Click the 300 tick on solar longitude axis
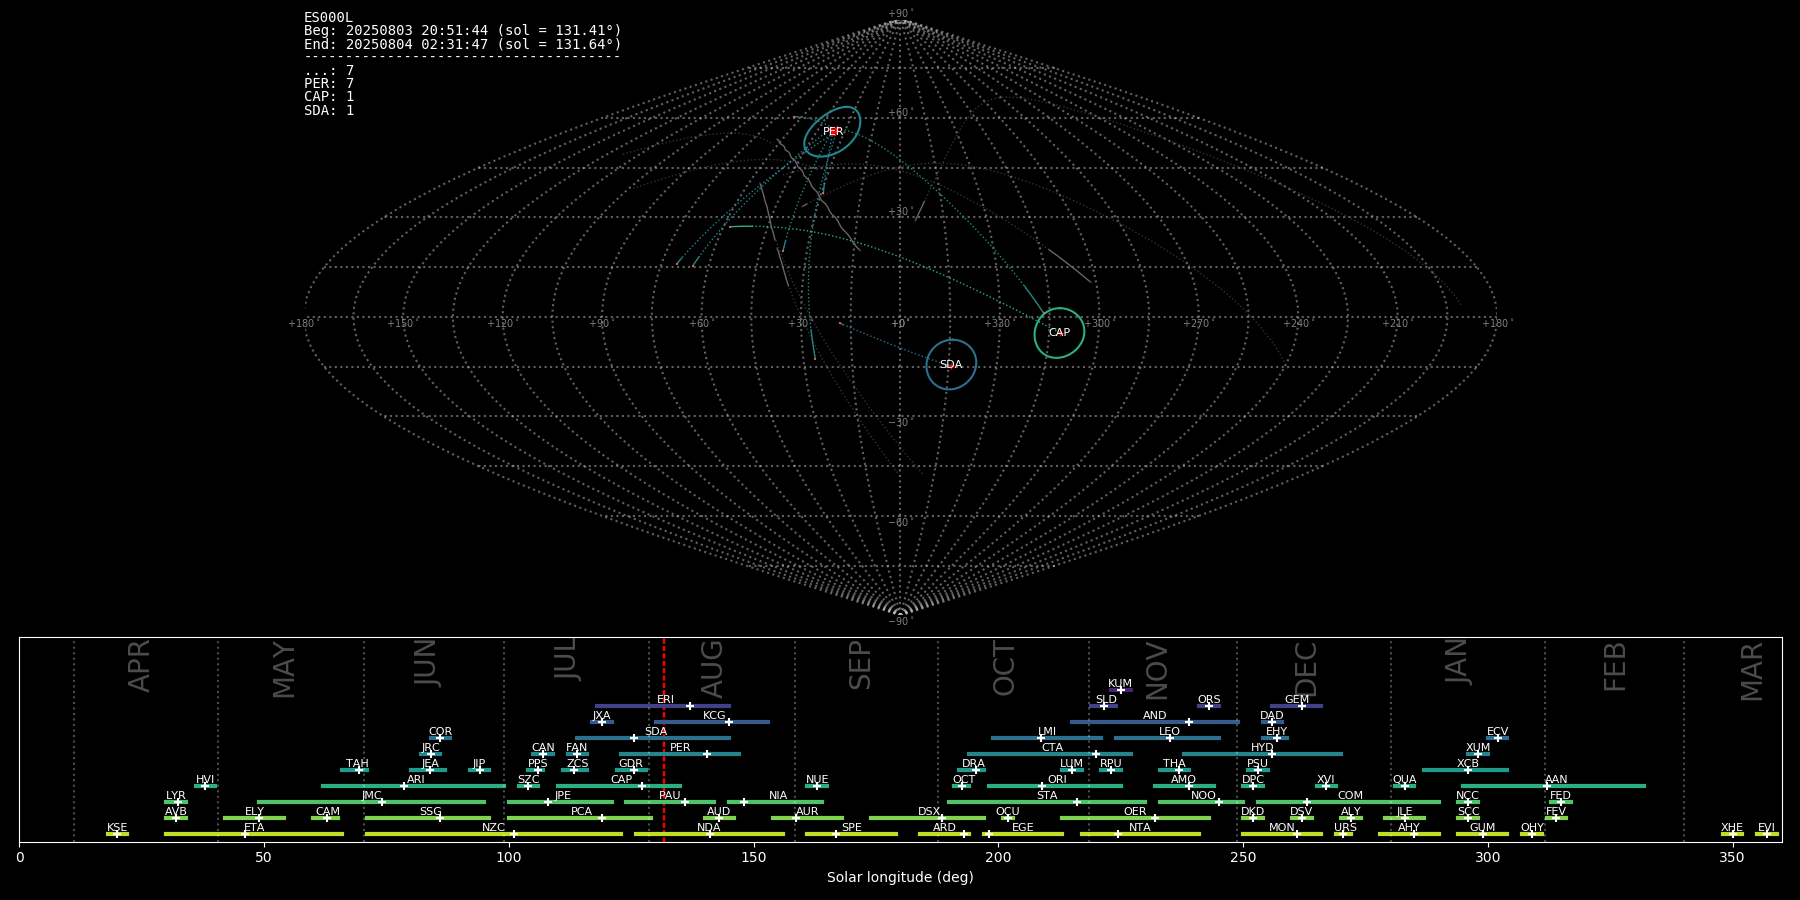 (1487, 857)
